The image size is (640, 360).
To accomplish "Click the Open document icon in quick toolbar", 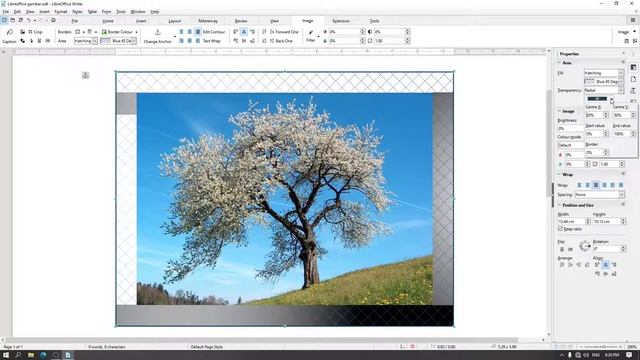I will tap(13, 20).
